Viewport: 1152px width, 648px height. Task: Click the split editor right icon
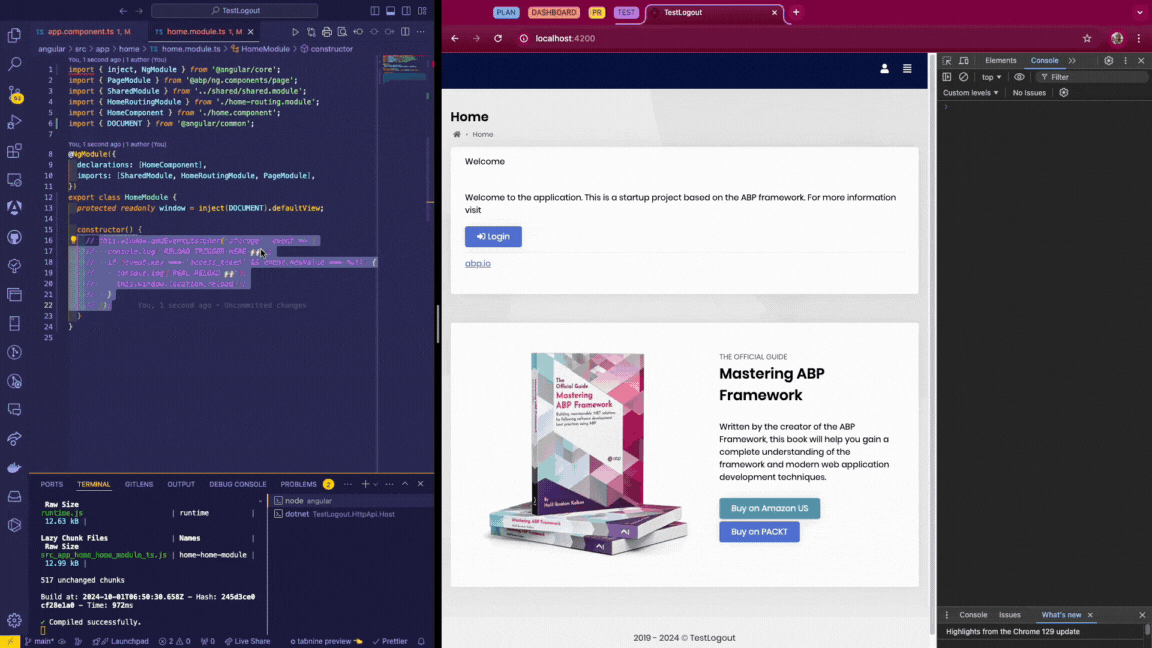[x=405, y=32]
